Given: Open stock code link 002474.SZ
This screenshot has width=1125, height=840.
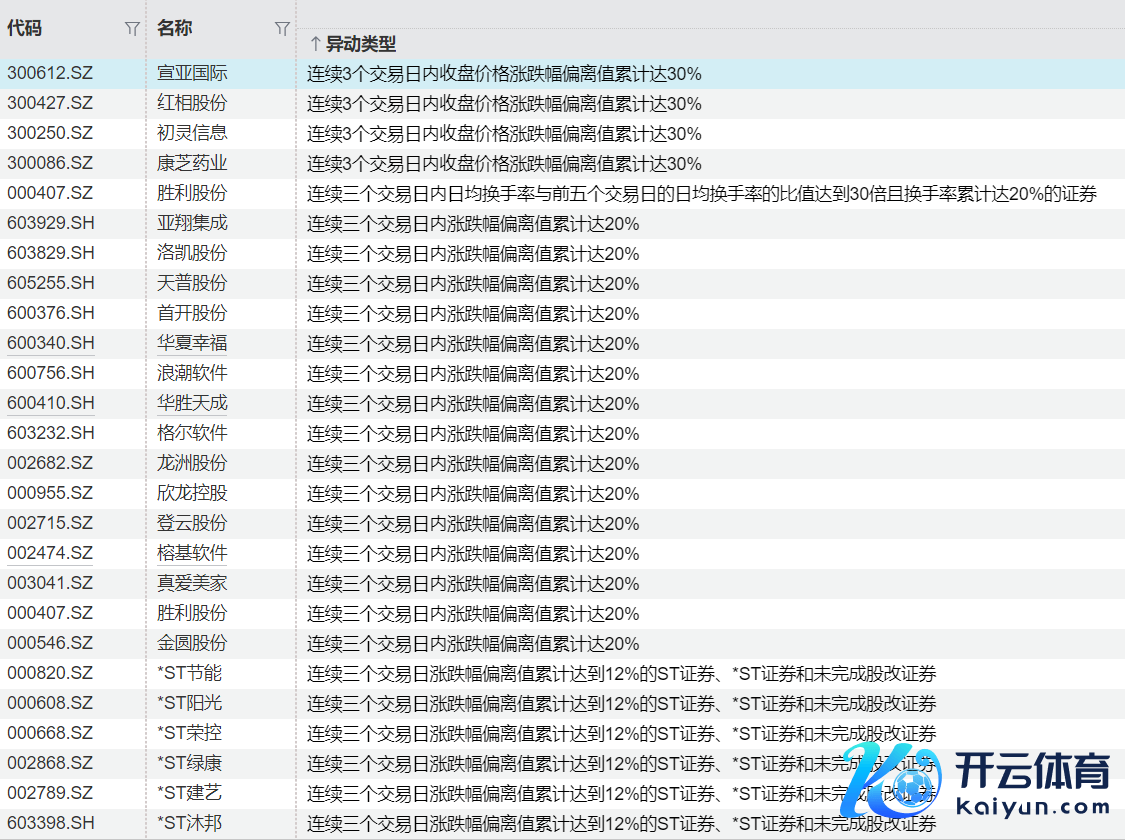Looking at the screenshot, I should click(50, 553).
